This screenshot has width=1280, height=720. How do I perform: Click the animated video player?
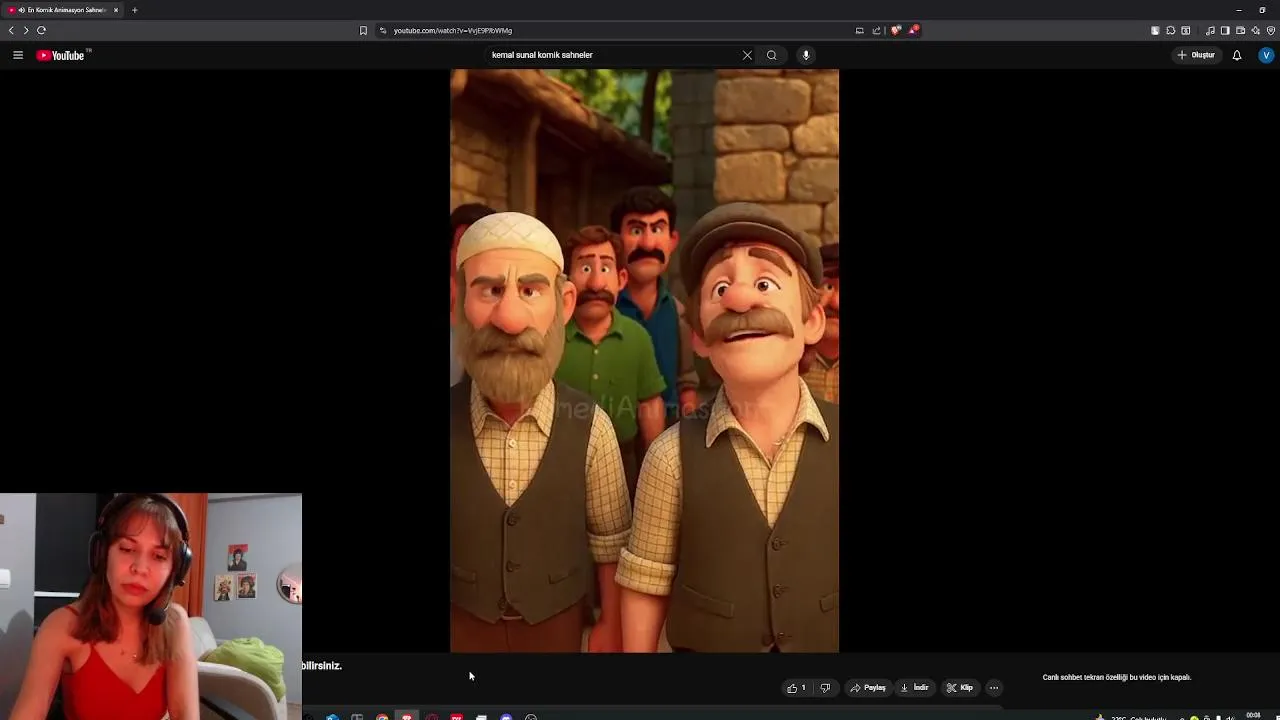pos(644,361)
